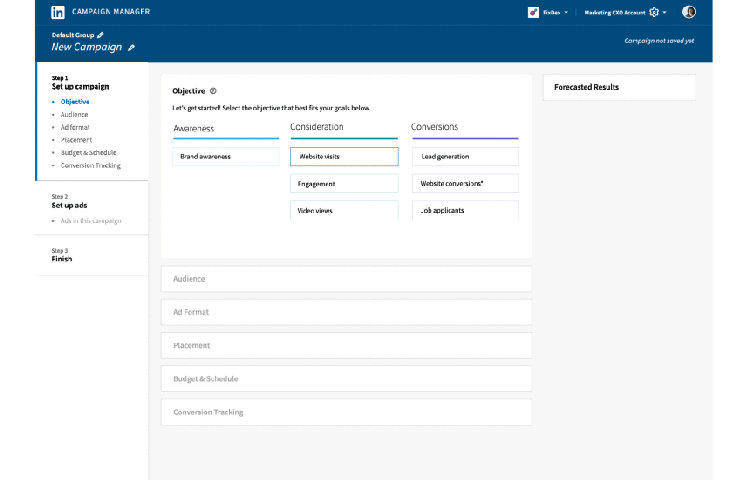Go to Audience in the sidebar
Viewport: 750px width, 480px height.
coord(75,114)
